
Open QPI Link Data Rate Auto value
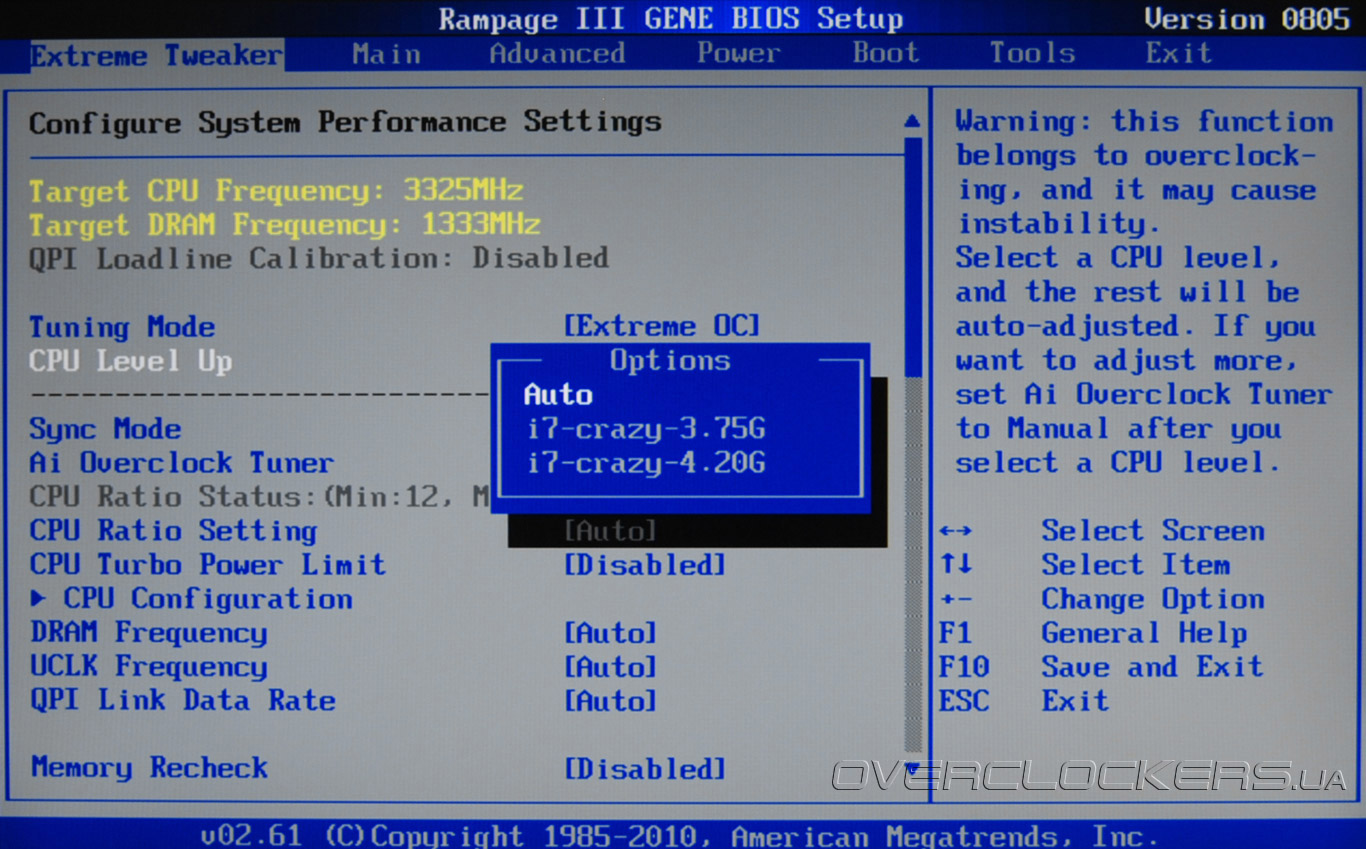610,701
